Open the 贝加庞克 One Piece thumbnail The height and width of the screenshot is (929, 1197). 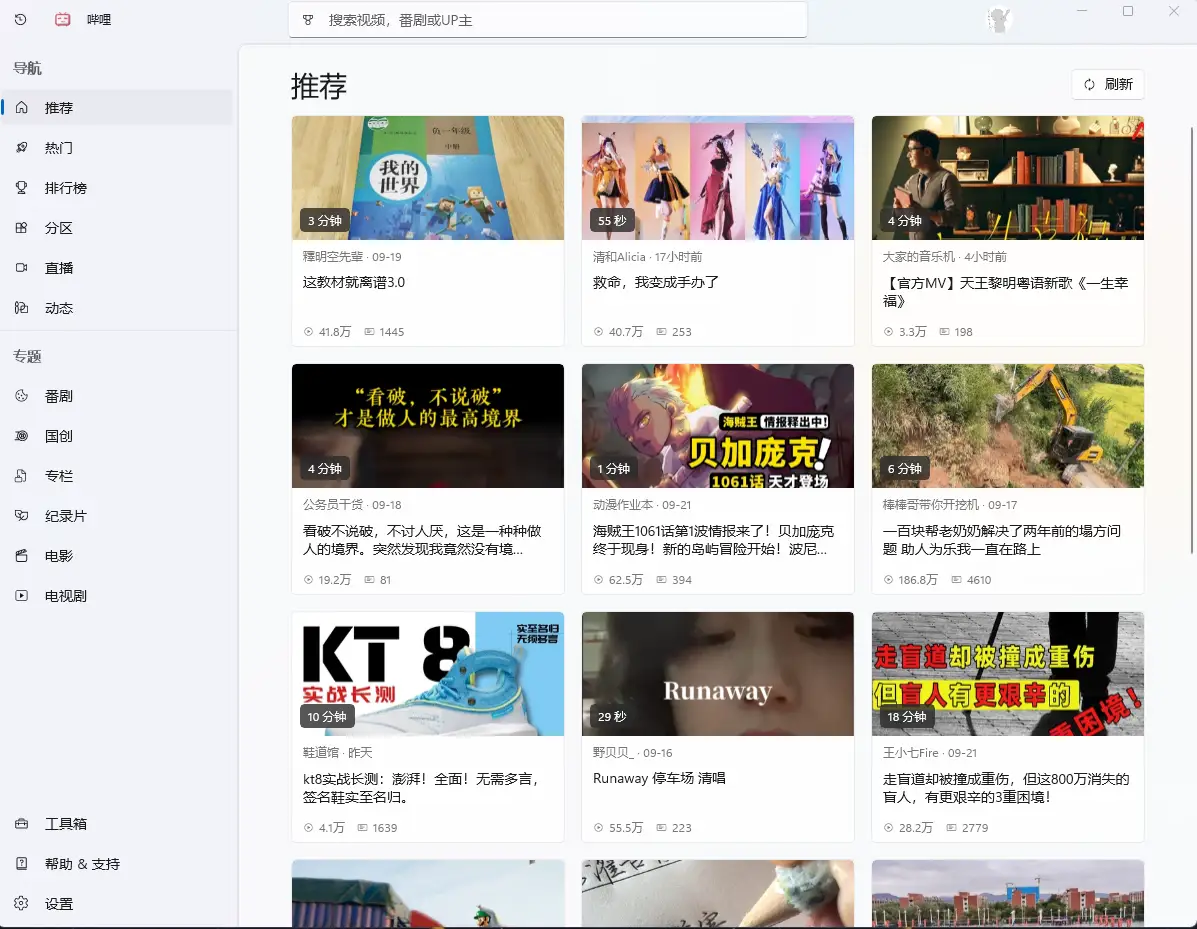718,426
